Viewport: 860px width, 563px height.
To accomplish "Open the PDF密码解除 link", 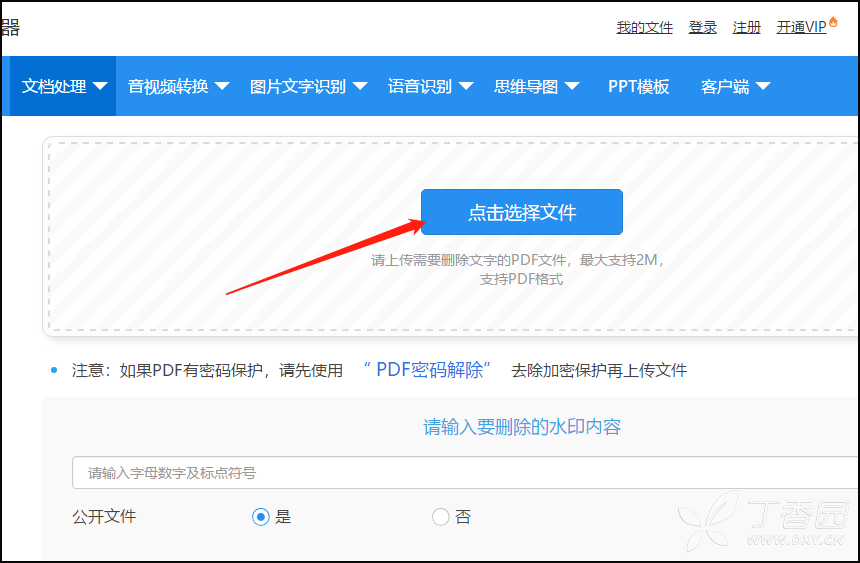I will pyautogui.click(x=428, y=370).
